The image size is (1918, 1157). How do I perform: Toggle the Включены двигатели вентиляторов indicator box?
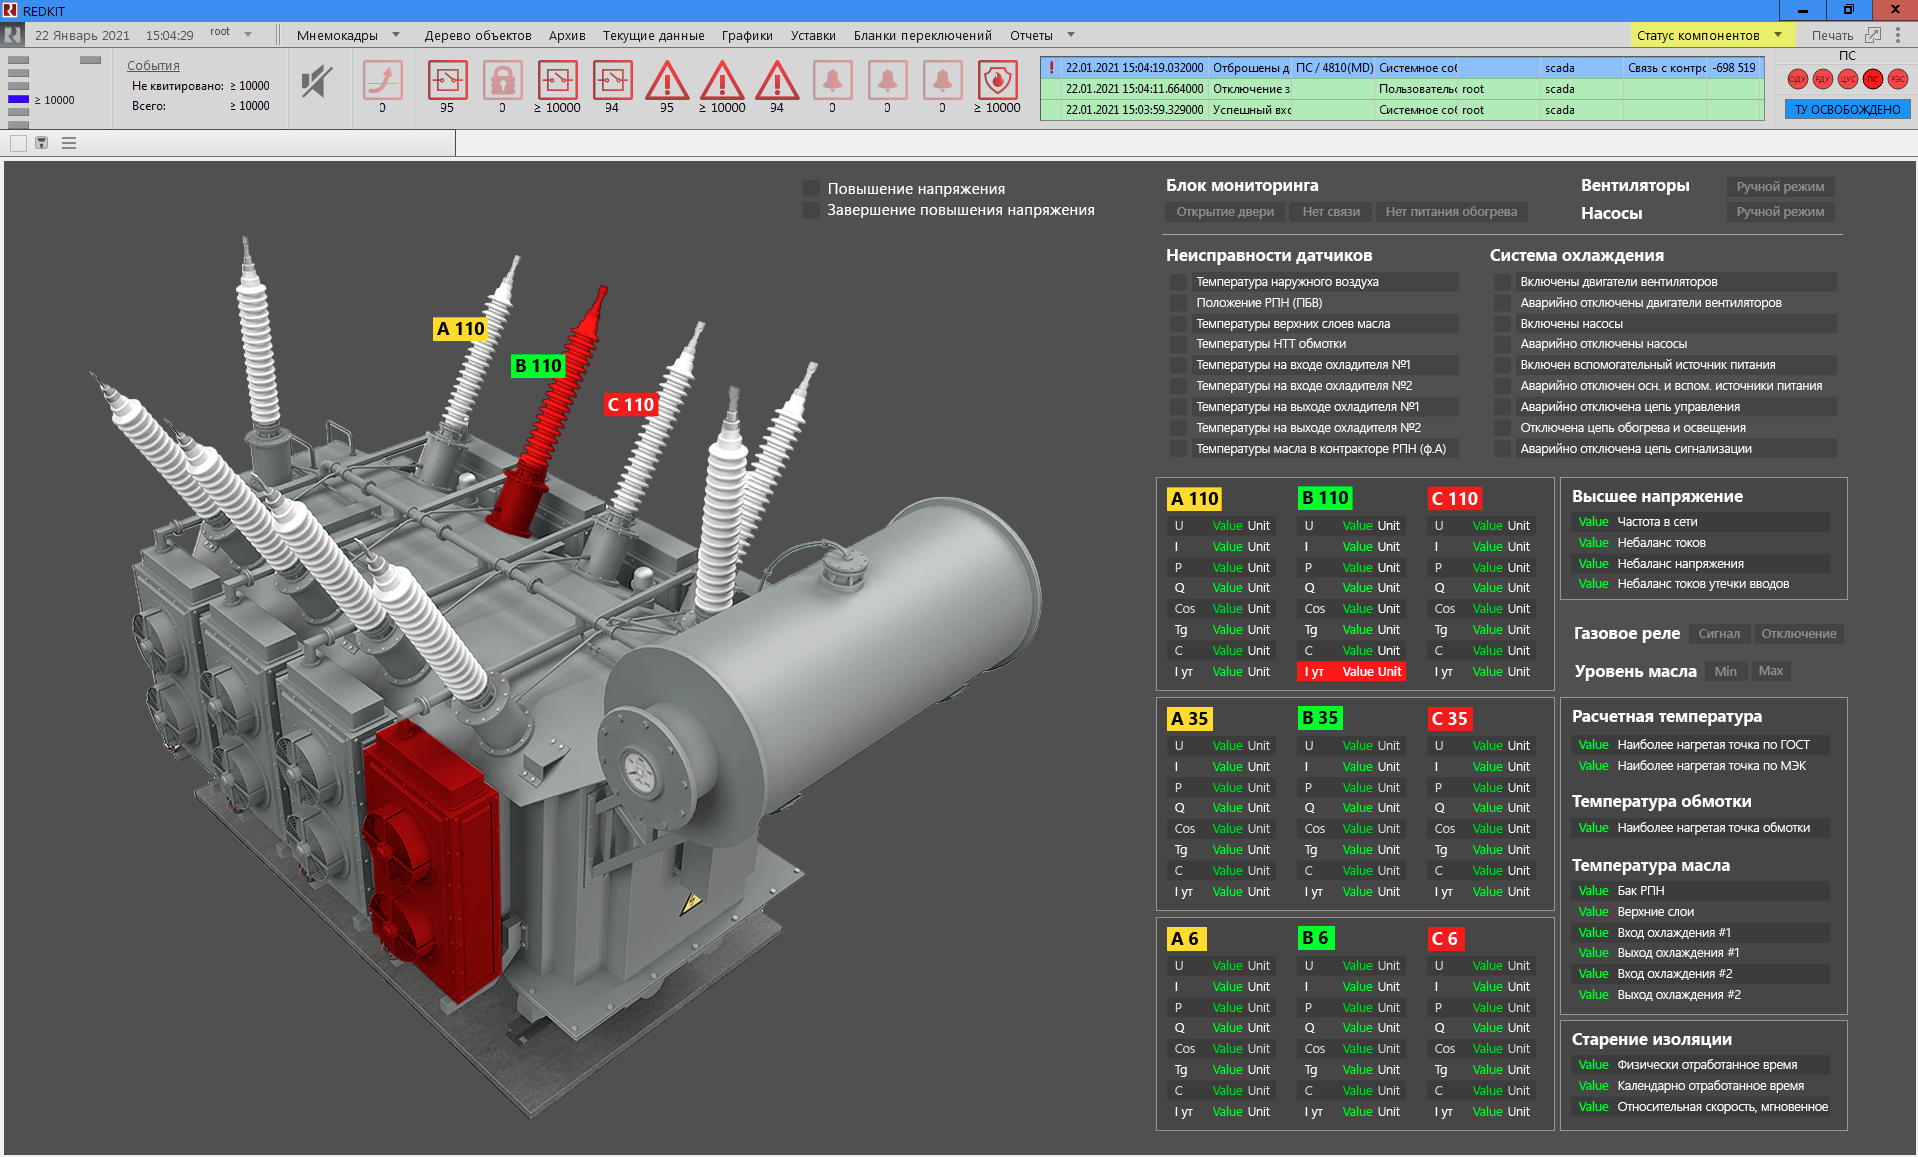coord(1502,282)
